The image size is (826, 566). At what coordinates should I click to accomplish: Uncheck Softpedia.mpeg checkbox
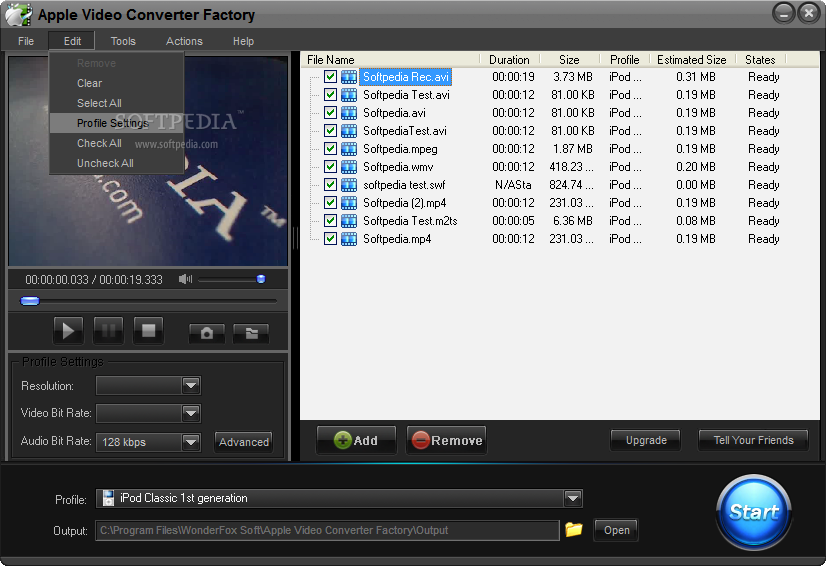click(330, 149)
